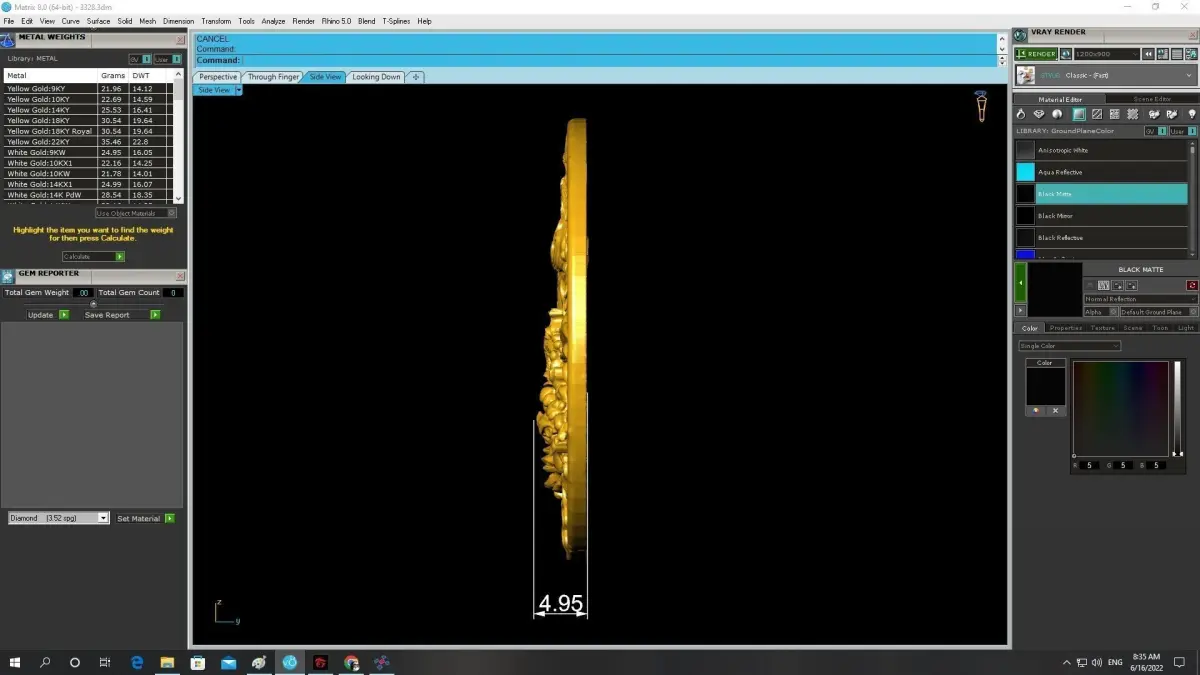This screenshot has width=1200, height=675.
Task: Toggle User library in Metal Weights panel
Action: 168,59
